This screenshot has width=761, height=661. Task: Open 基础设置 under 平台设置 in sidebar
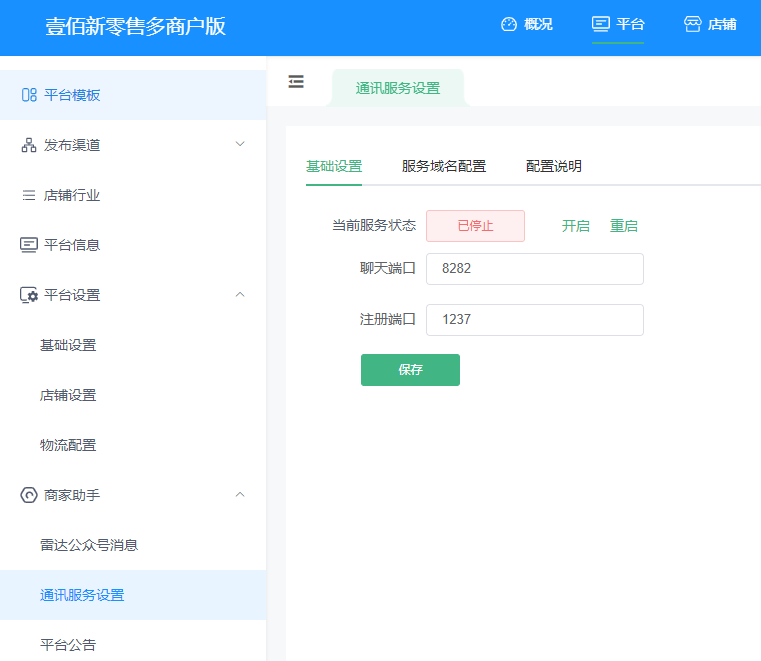tap(133, 345)
